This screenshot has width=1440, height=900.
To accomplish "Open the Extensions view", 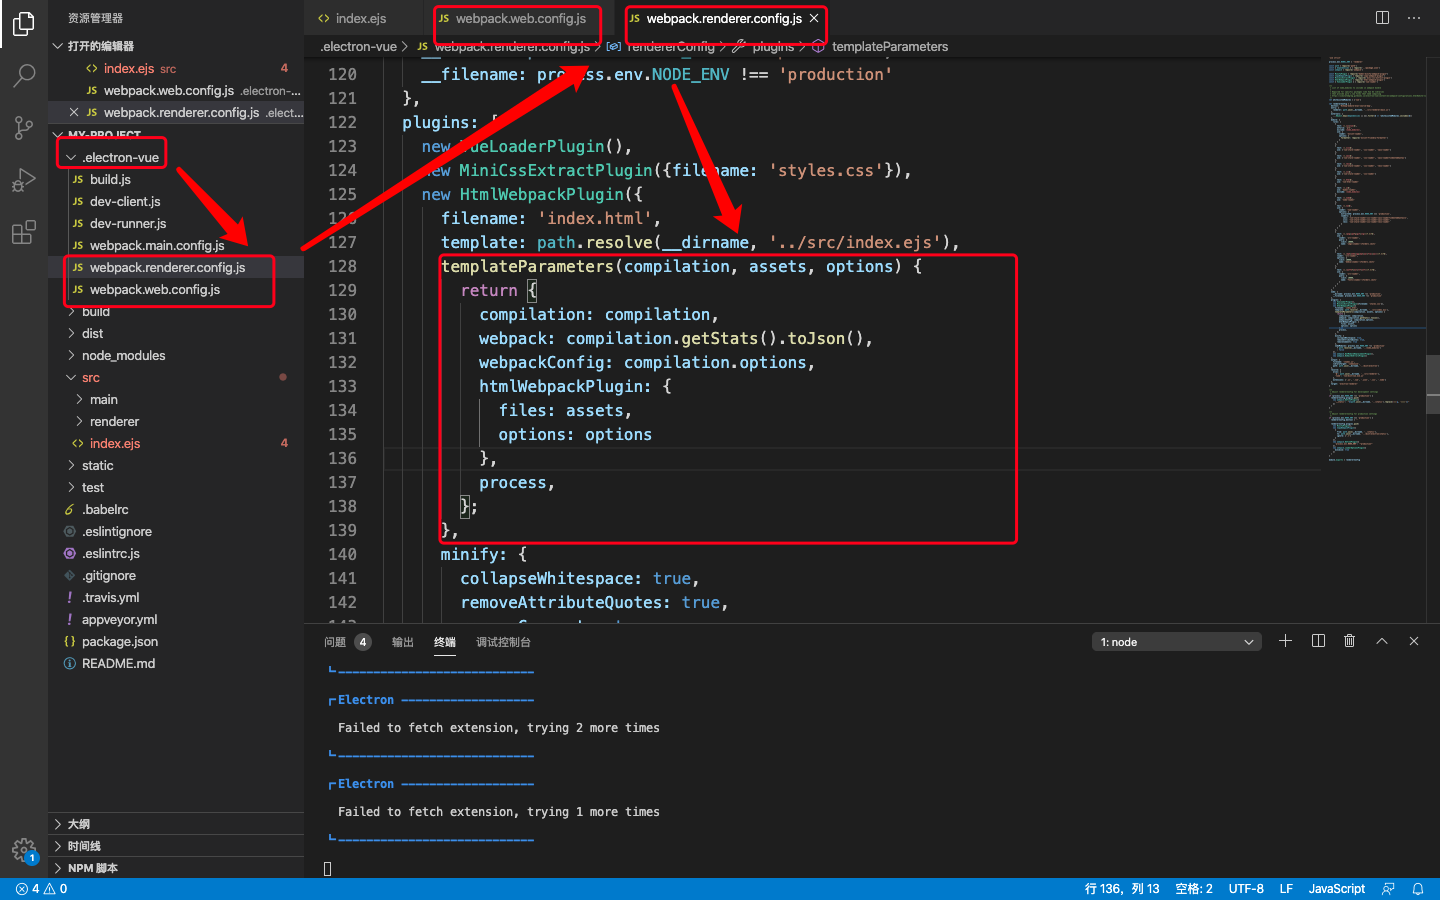I will (x=24, y=232).
